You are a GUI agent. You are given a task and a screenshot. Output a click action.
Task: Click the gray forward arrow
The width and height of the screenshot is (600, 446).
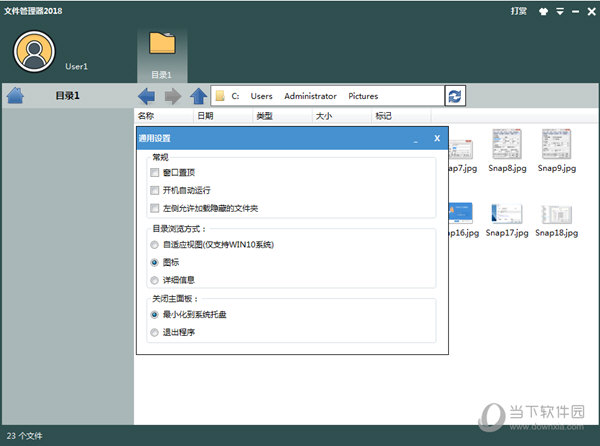click(x=173, y=96)
